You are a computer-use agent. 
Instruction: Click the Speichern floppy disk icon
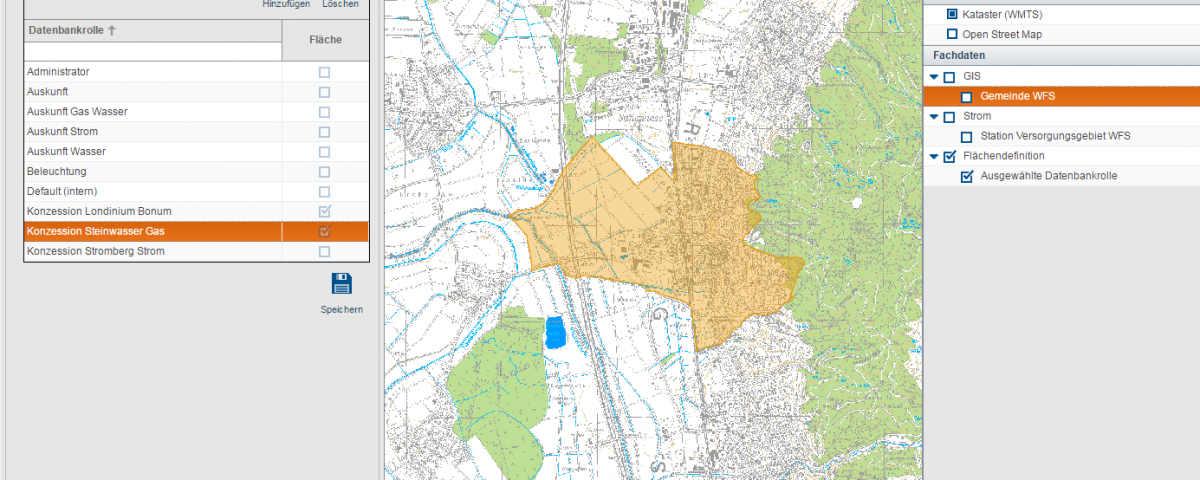341,284
